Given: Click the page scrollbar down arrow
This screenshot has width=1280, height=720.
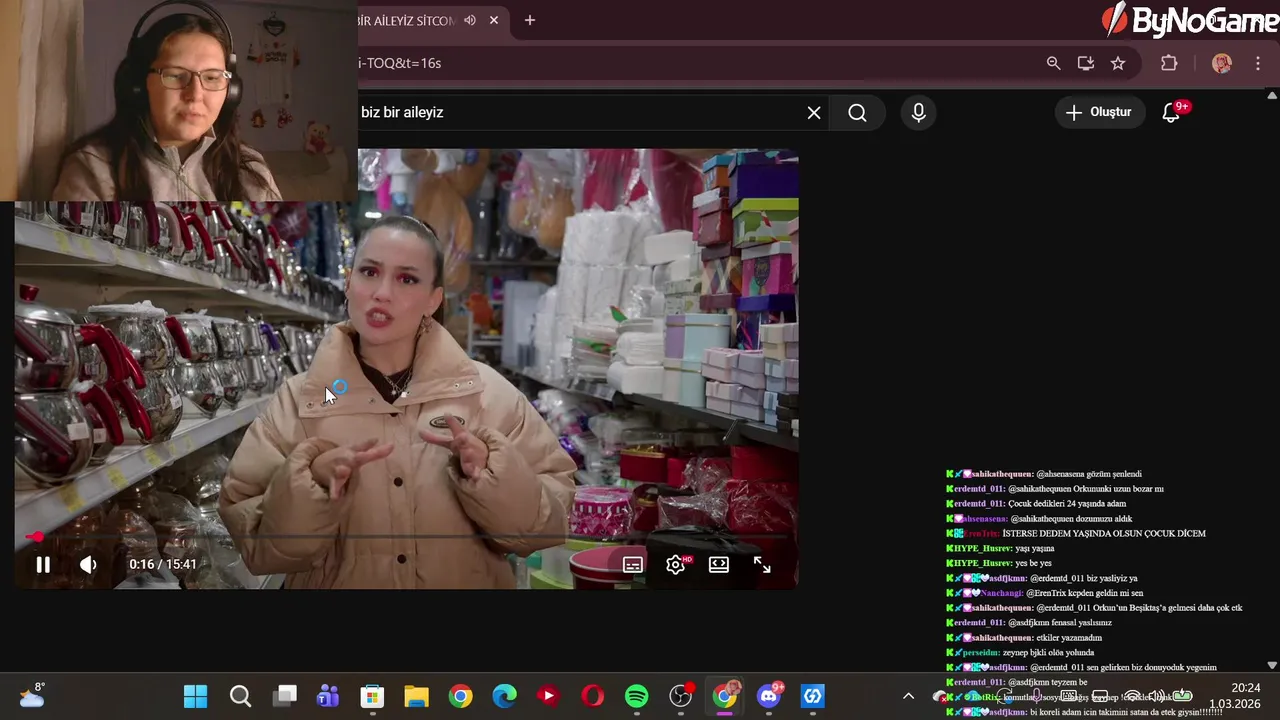Looking at the screenshot, I should [x=1272, y=665].
